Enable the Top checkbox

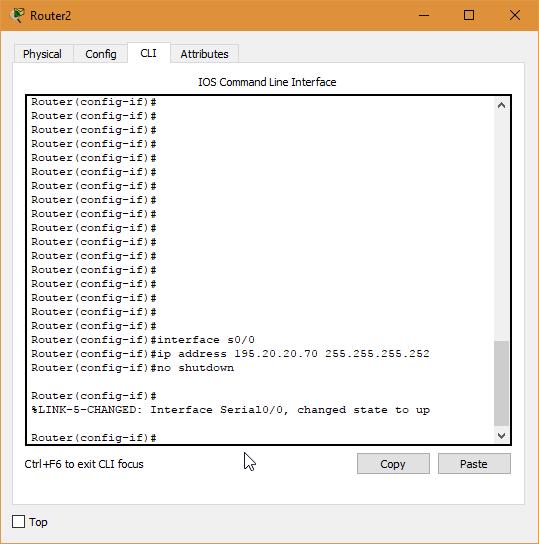[18, 521]
